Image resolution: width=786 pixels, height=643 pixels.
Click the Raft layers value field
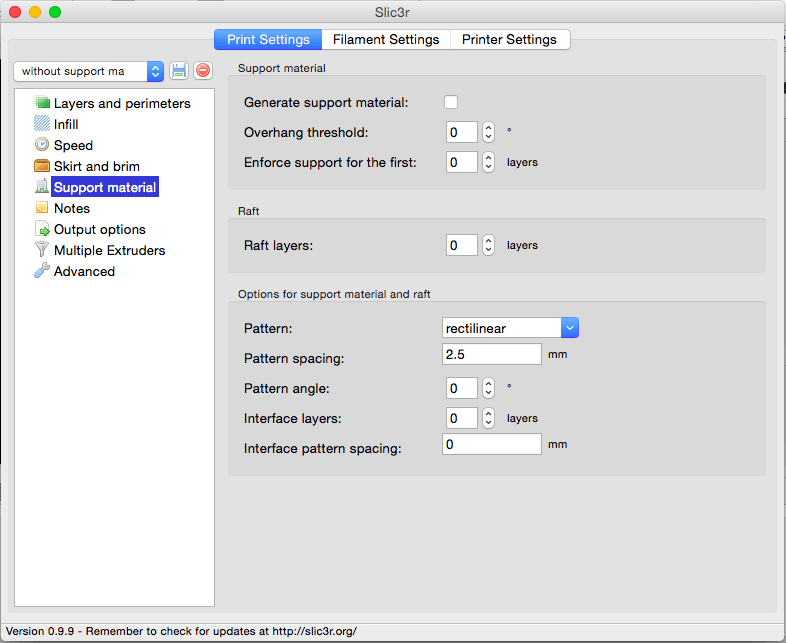(462, 245)
